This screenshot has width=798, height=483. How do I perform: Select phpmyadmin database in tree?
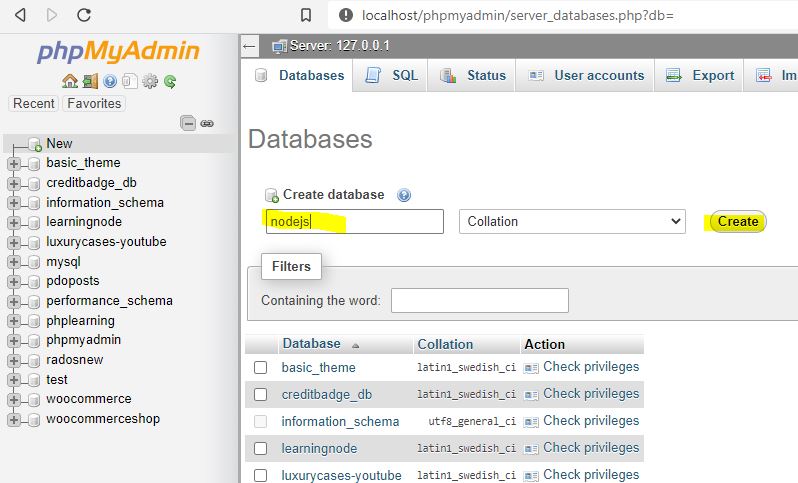pos(83,340)
